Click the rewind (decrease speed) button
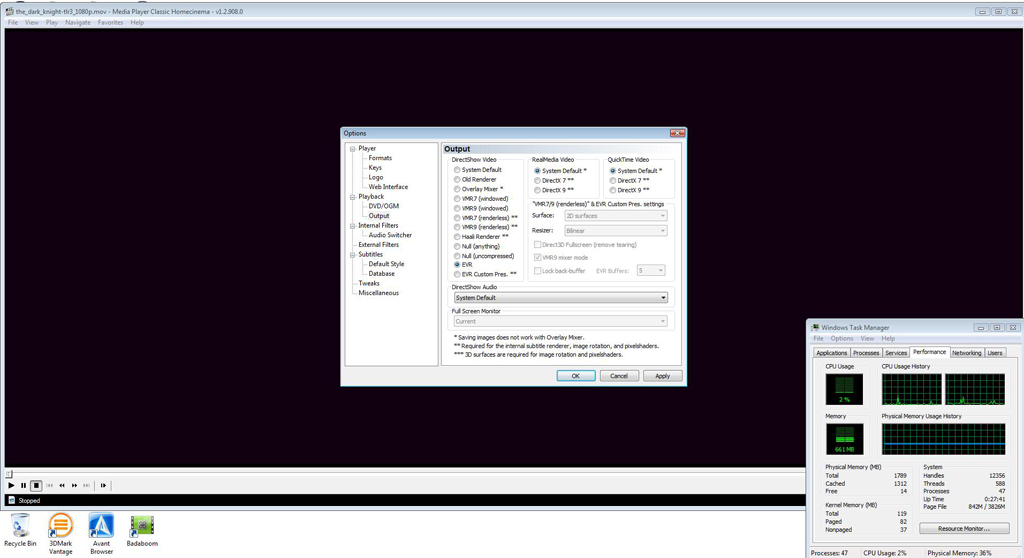 [61, 485]
